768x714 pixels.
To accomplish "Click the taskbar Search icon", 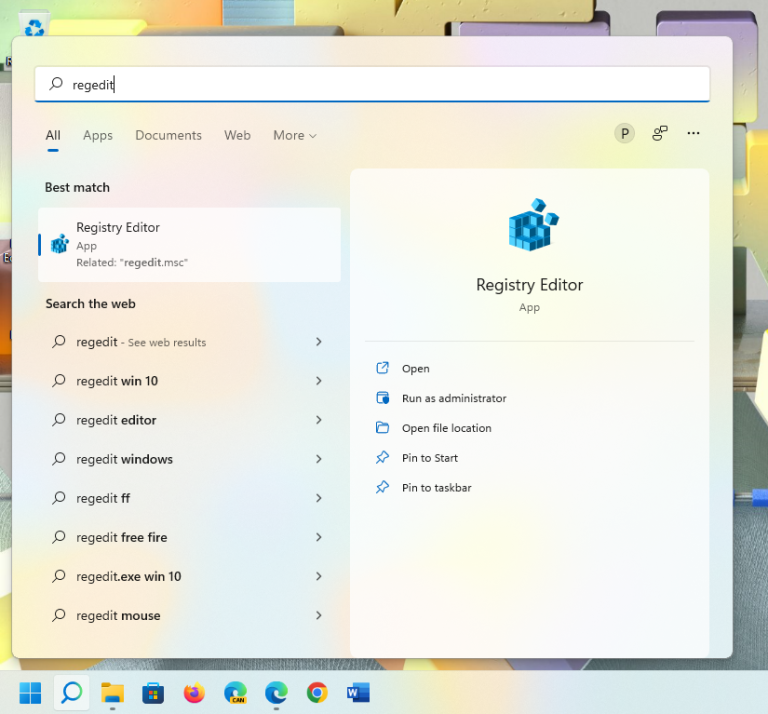I will pyautogui.click(x=72, y=692).
